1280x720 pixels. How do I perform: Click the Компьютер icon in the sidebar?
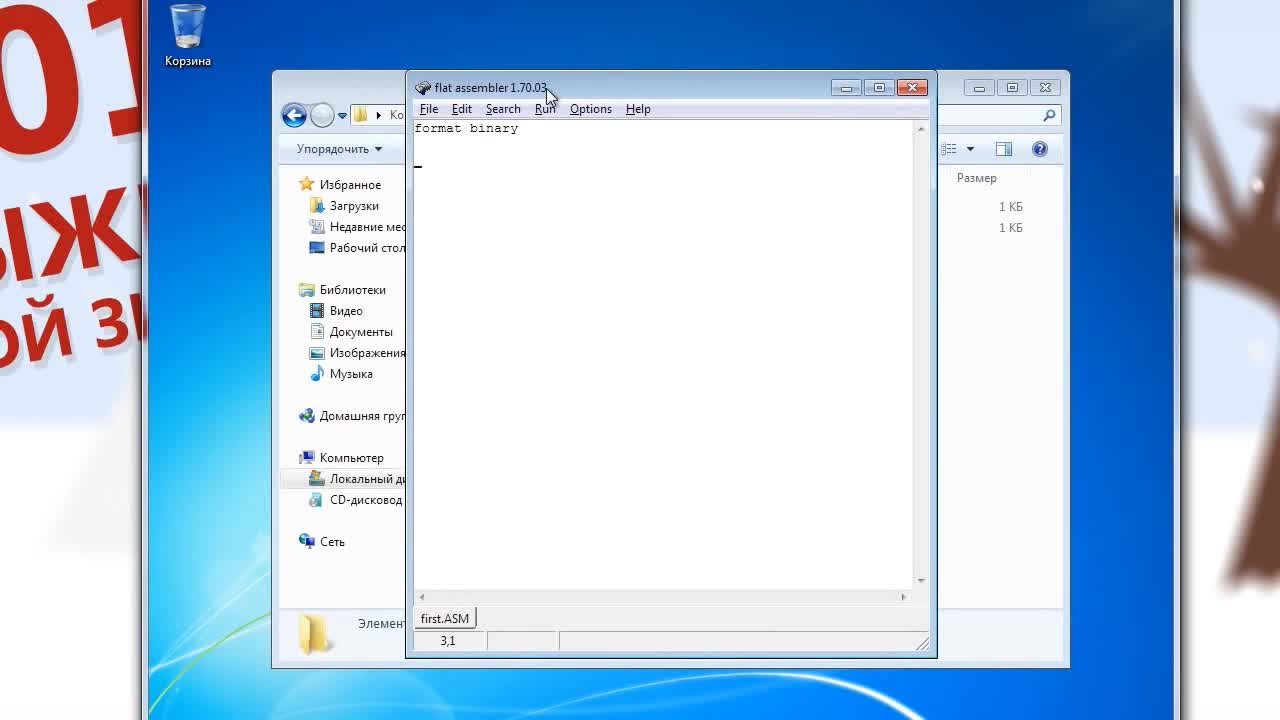pos(307,457)
